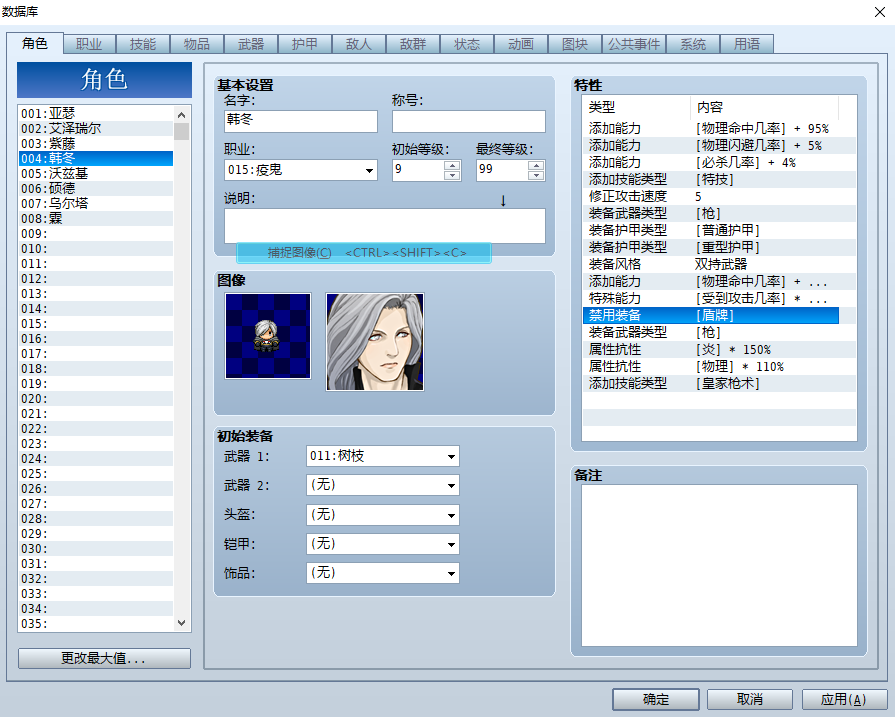Select actor 002:艾泽瑞尔
Screen dimensions: 895x717
96,128
